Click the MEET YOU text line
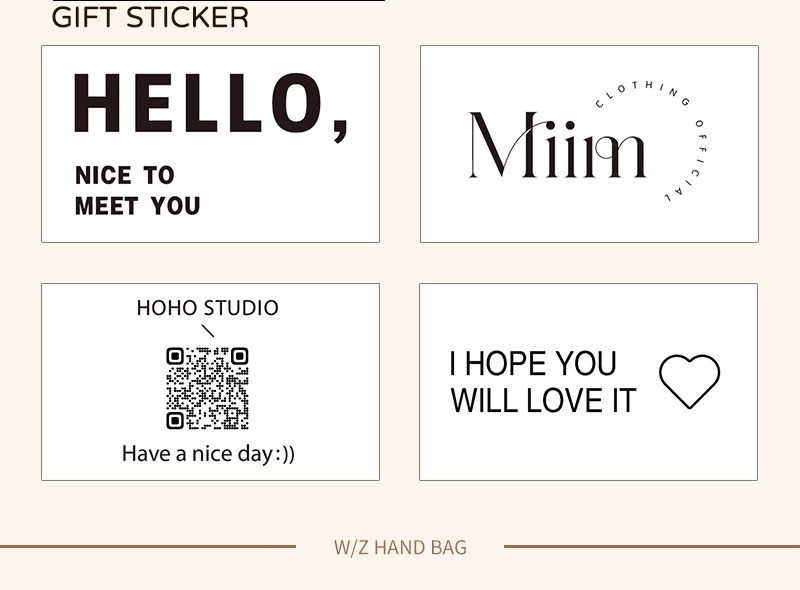 click(x=137, y=206)
